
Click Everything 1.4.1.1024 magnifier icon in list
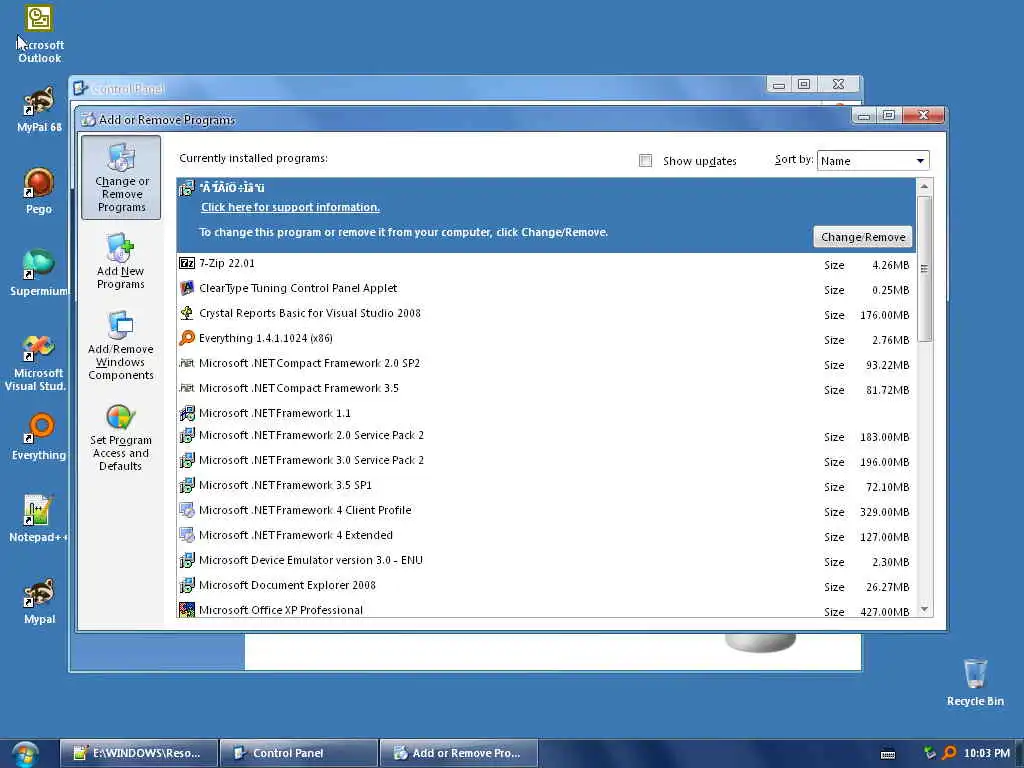click(187, 338)
